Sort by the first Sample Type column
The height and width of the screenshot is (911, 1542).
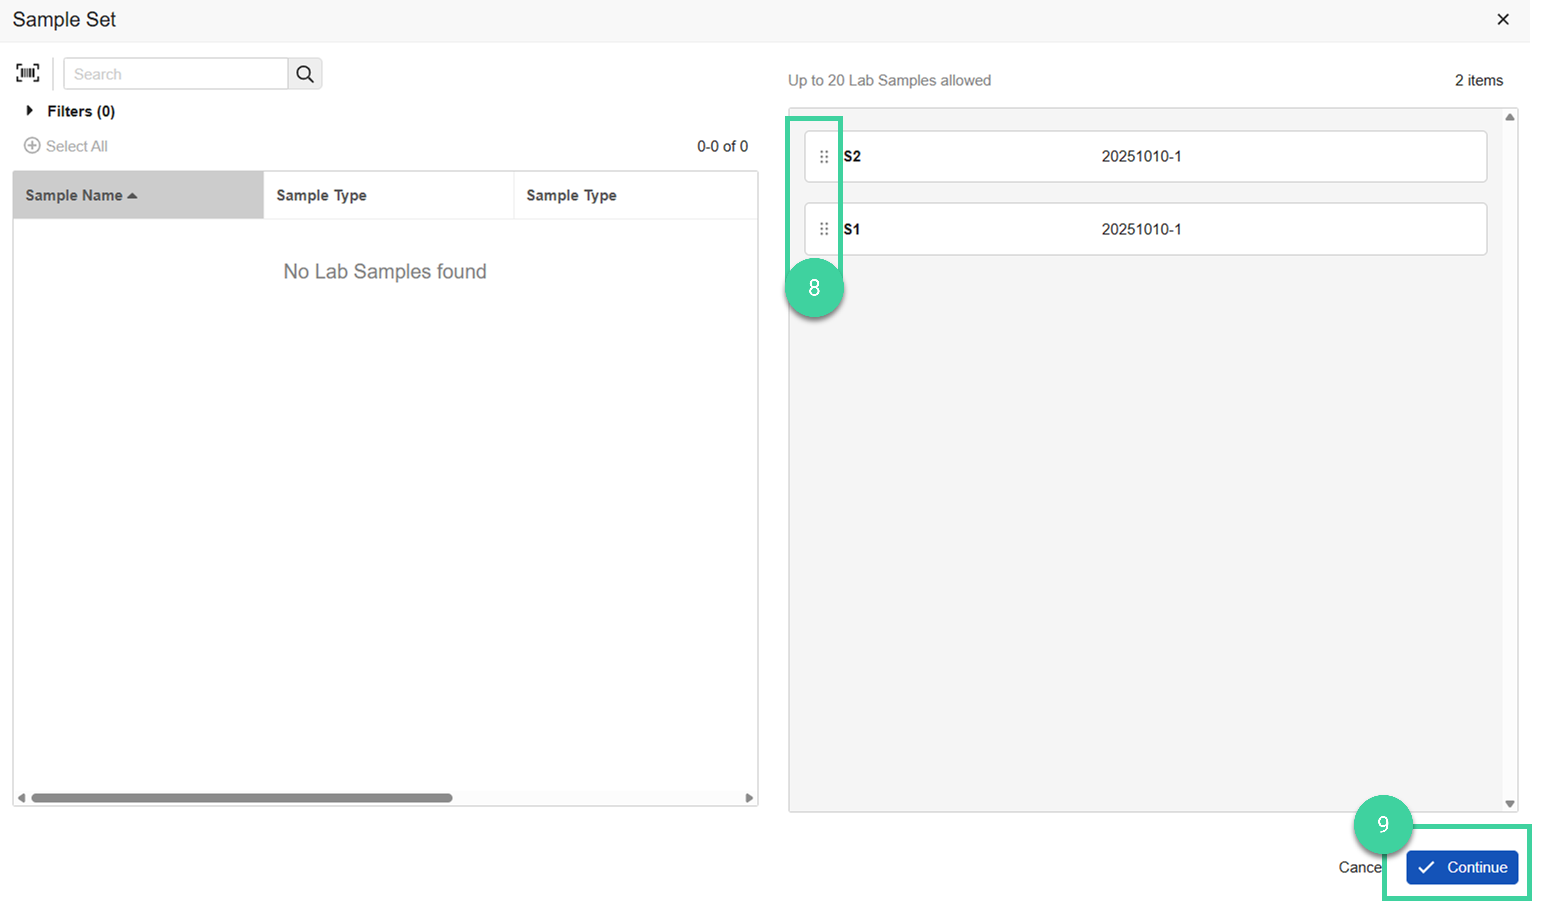pos(321,195)
